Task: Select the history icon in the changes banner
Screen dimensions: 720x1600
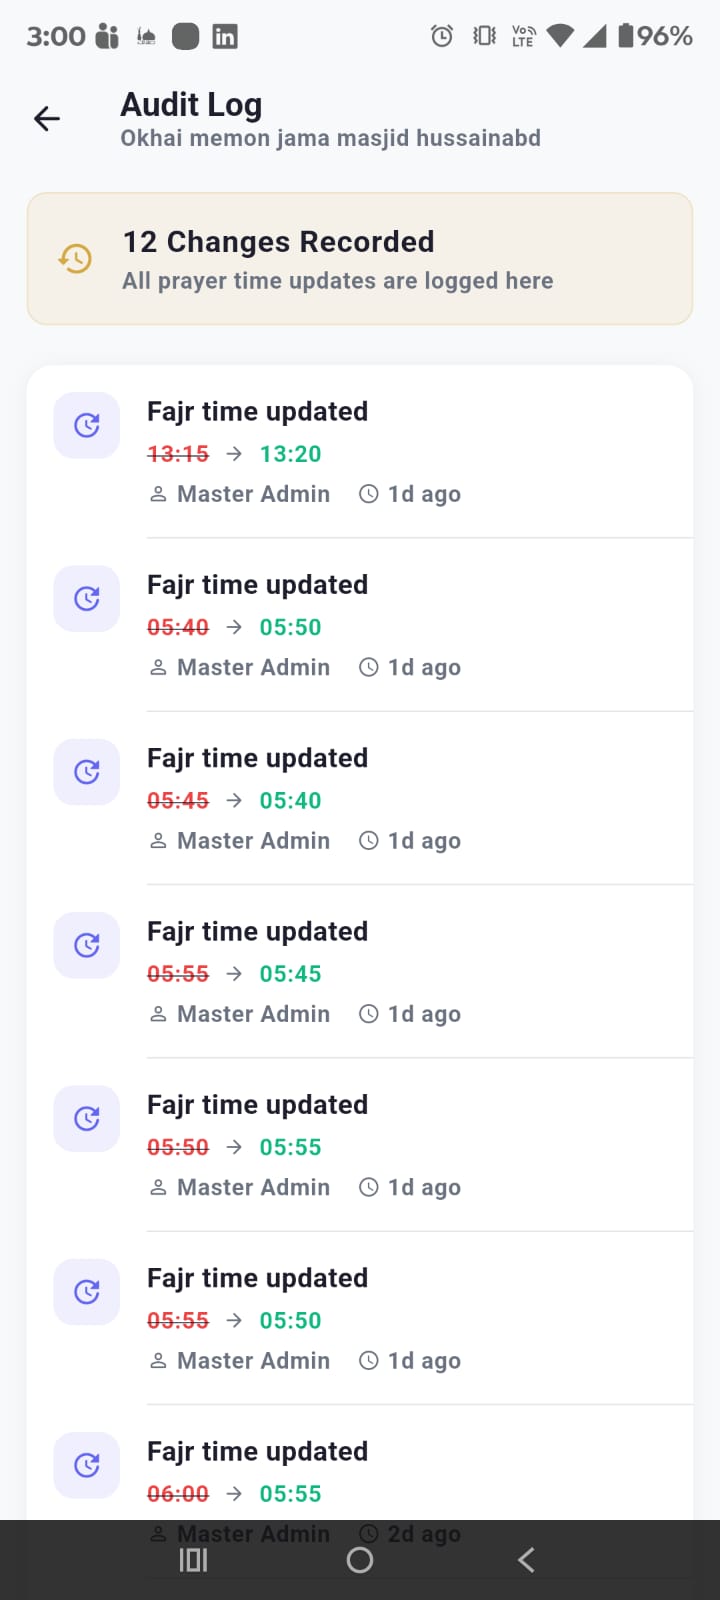Action: tap(74, 258)
